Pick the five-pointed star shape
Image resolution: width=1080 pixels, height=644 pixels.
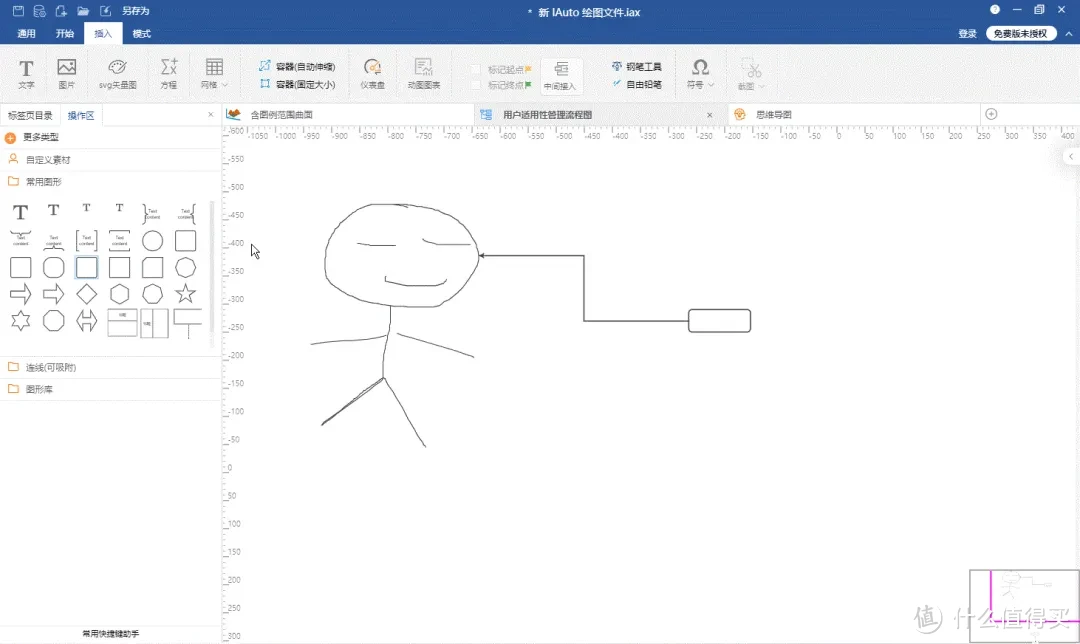click(185, 294)
